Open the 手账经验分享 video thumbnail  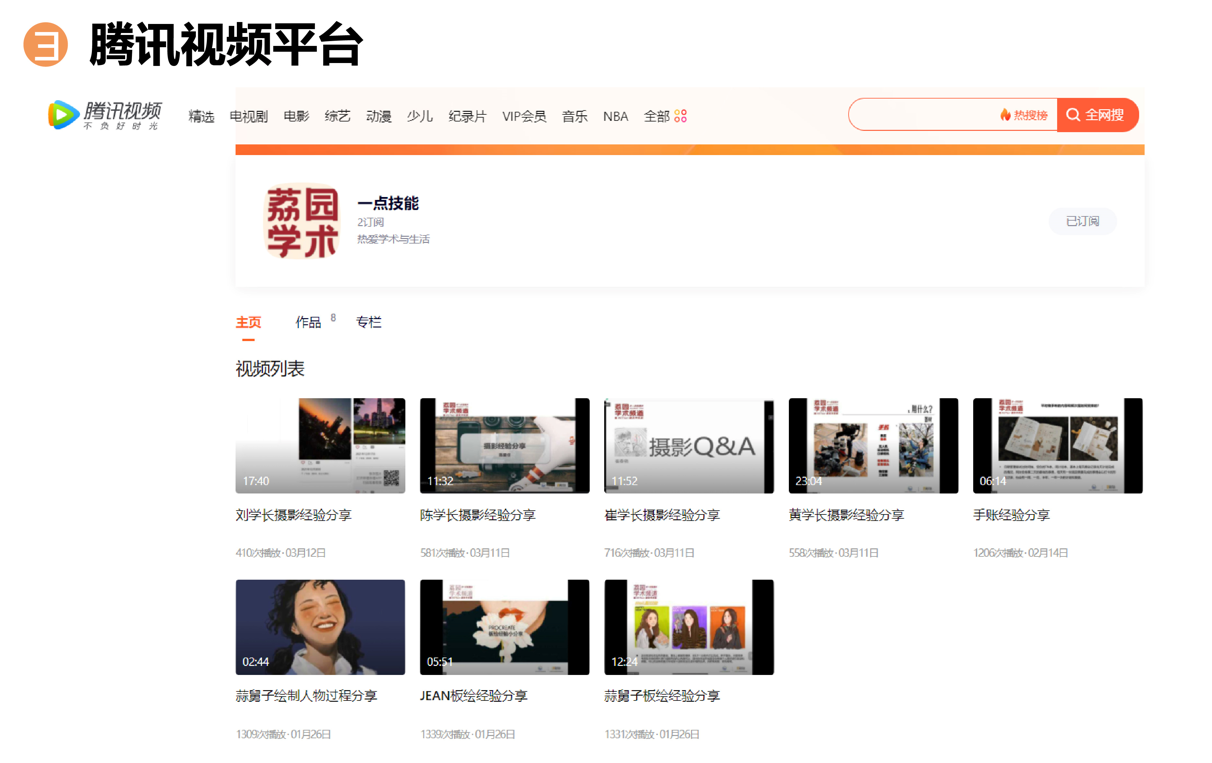click(x=1057, y=445)
